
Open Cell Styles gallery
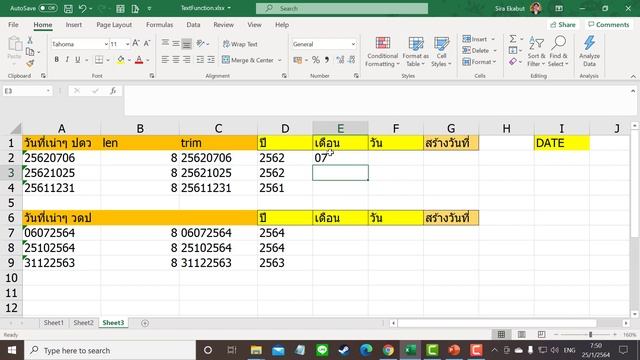(441, 52)
